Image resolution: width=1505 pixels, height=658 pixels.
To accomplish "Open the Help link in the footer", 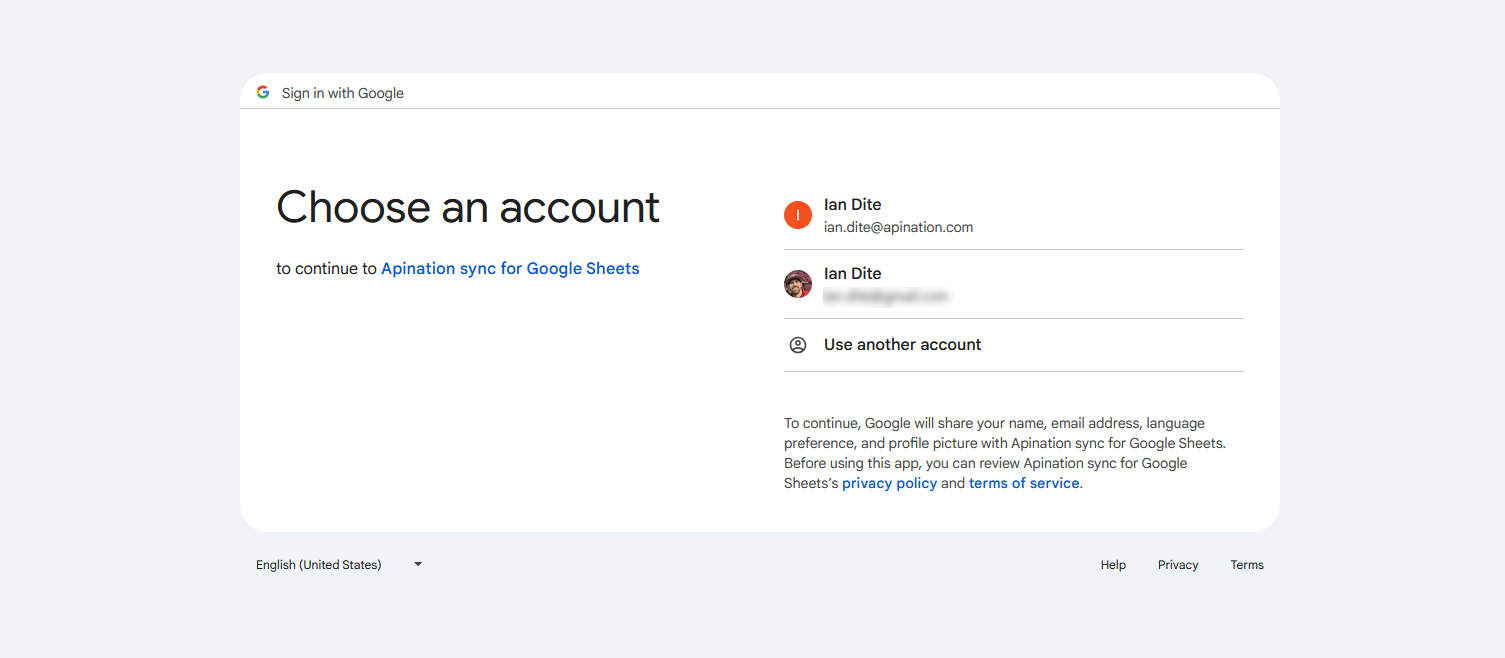I will 1113,565.
